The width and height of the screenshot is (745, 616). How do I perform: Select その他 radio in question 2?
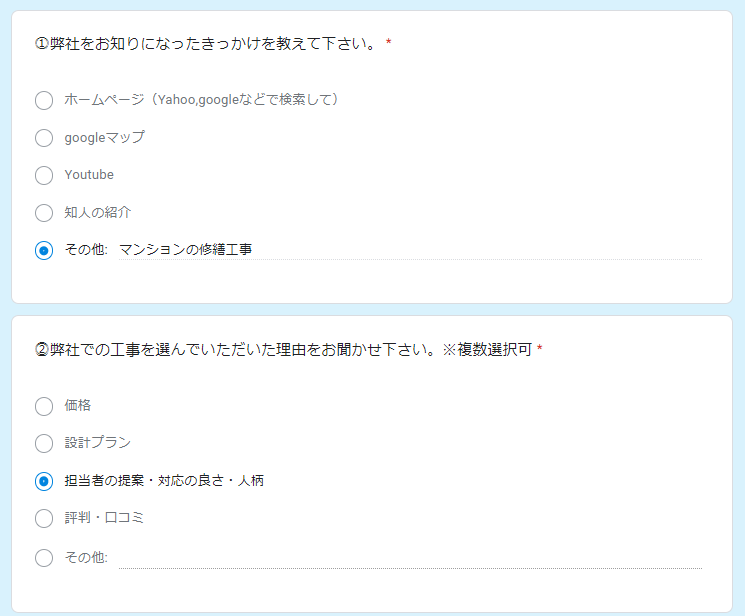click(44, 558)
